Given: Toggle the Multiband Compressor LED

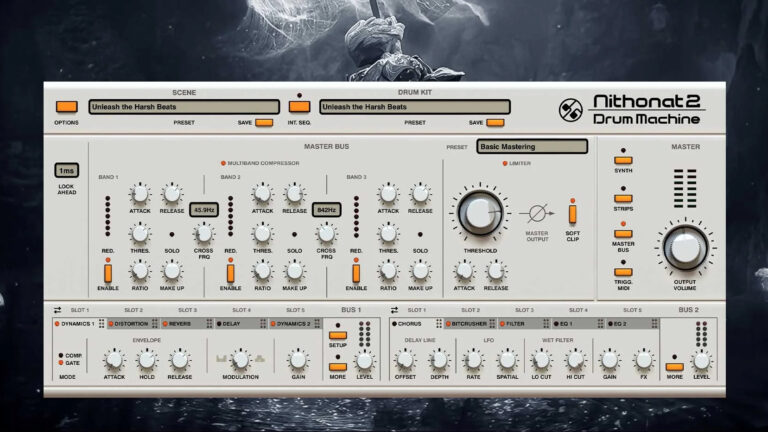Looking at the screenshot, I should 223,163.
